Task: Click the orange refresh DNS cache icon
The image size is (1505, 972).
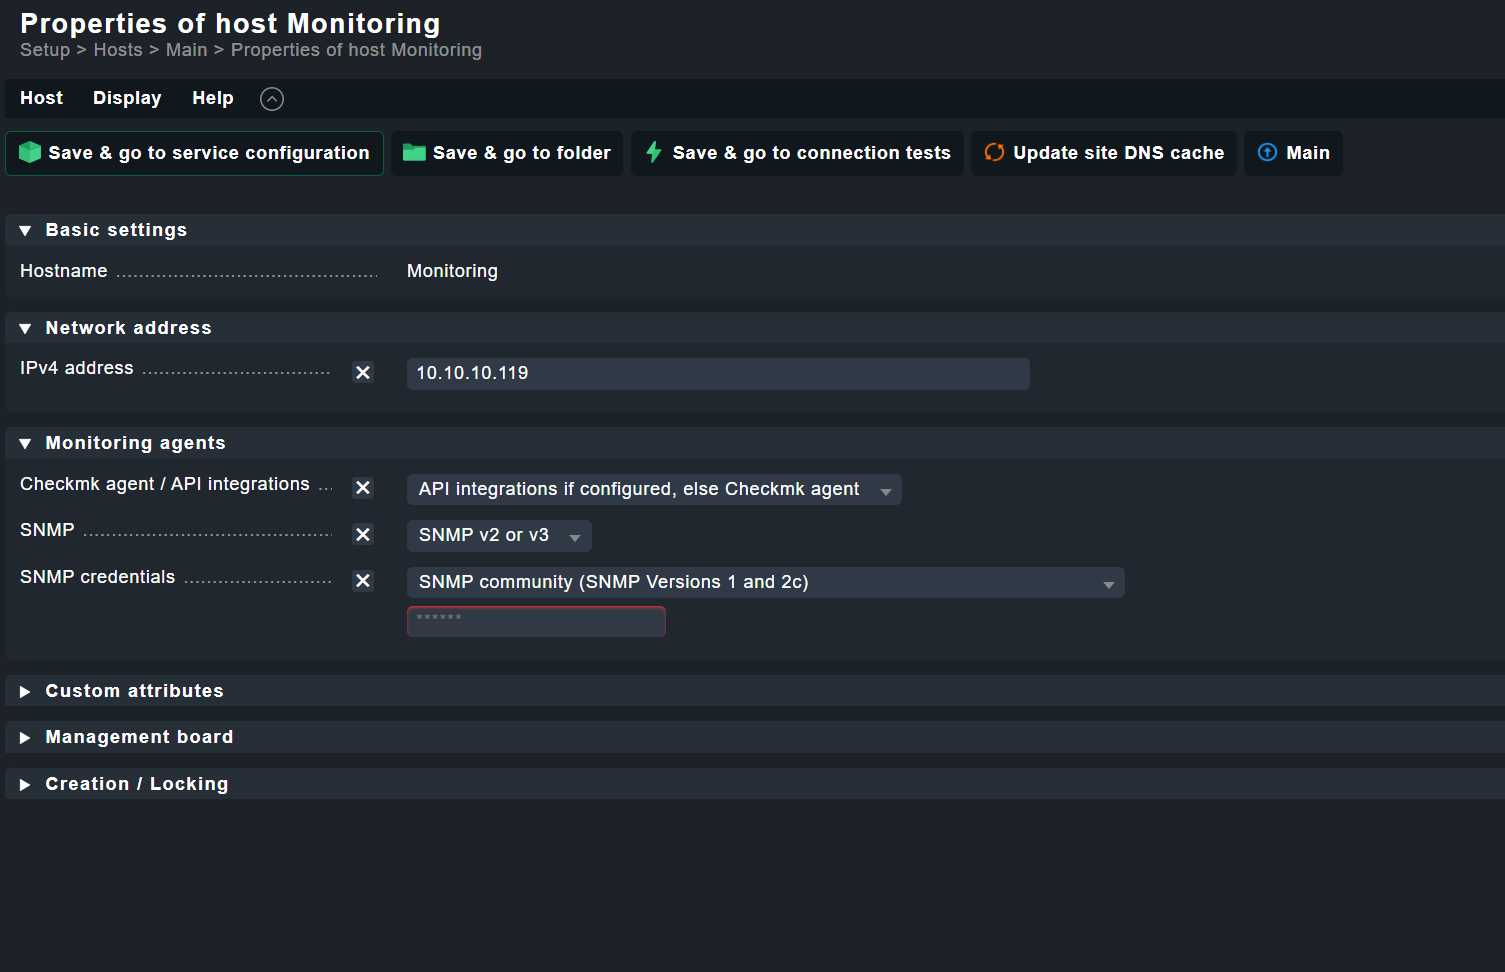Action: (x=994, y=153)
